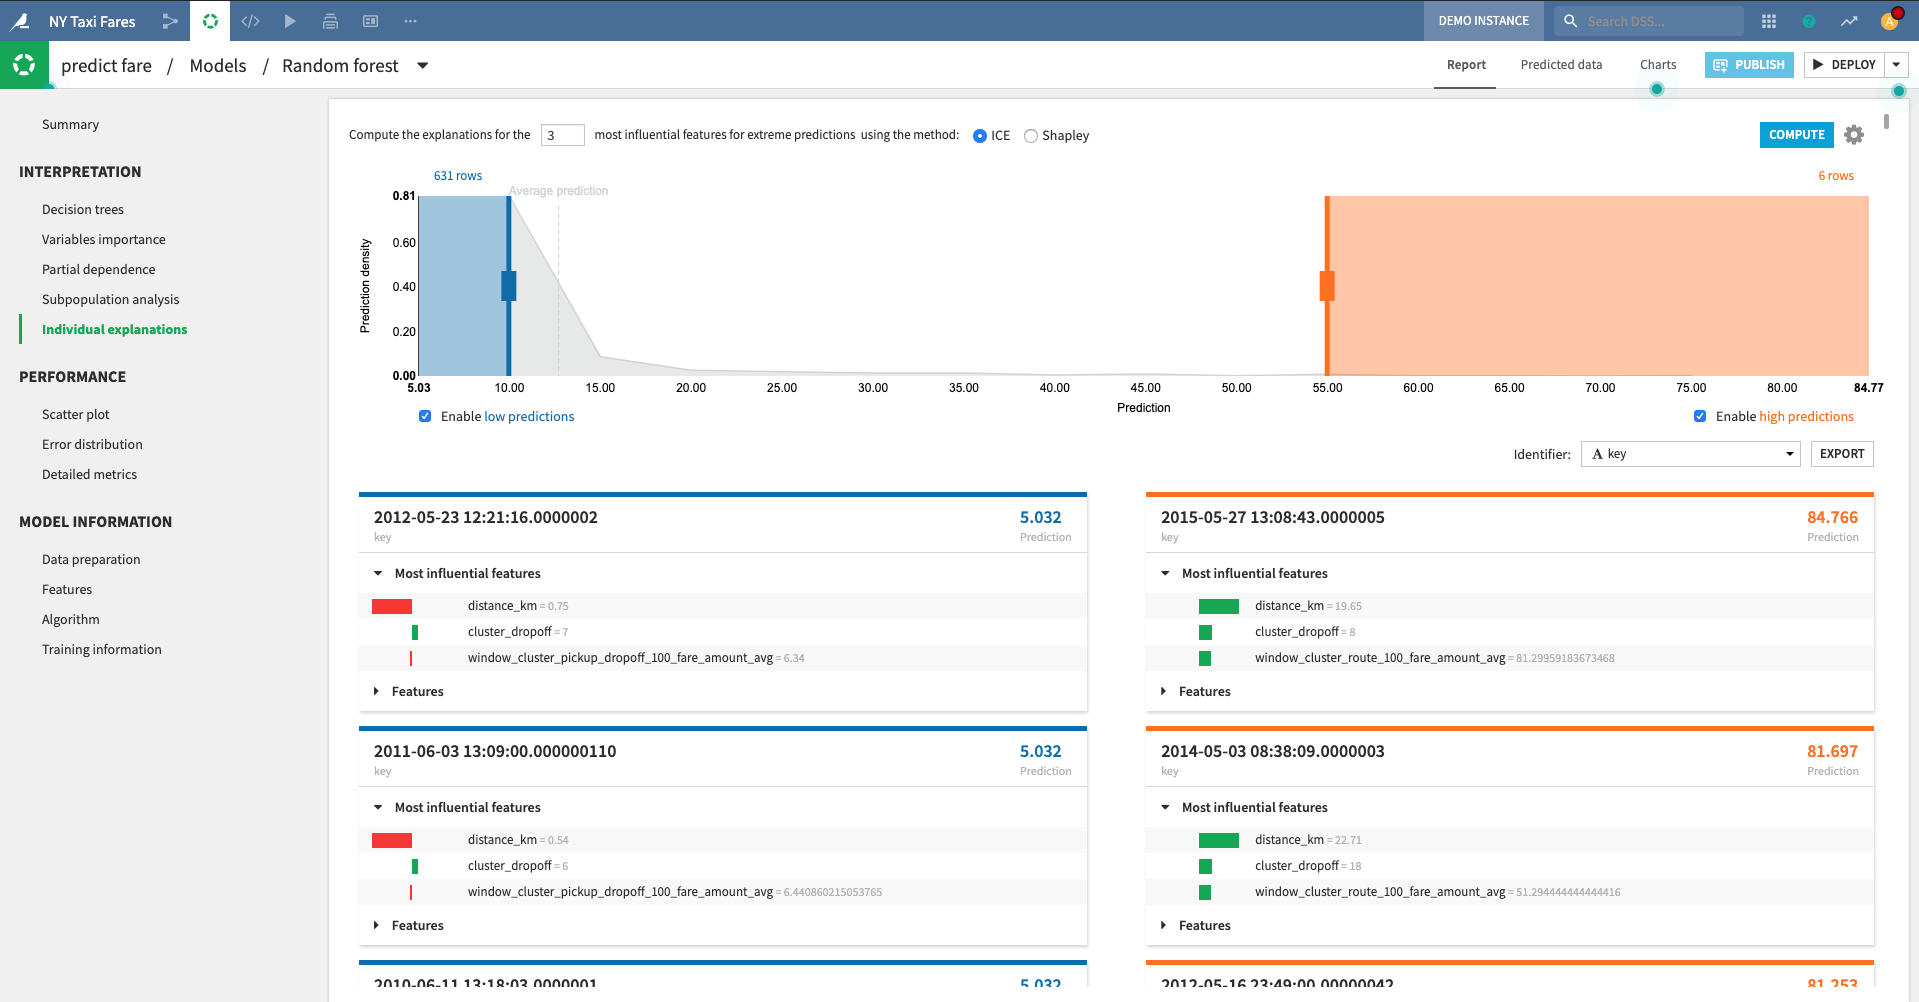
Task: Uncheck Enable high predictions checkbox
Action: [x=1700, y=416]
